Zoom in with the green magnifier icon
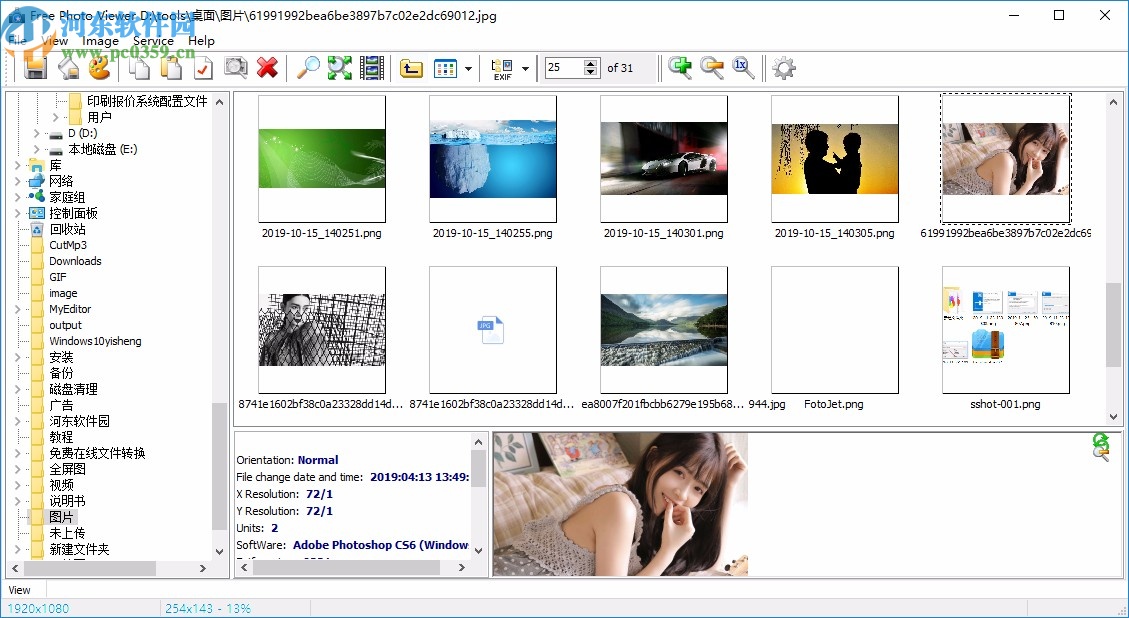 pos(680,67)
